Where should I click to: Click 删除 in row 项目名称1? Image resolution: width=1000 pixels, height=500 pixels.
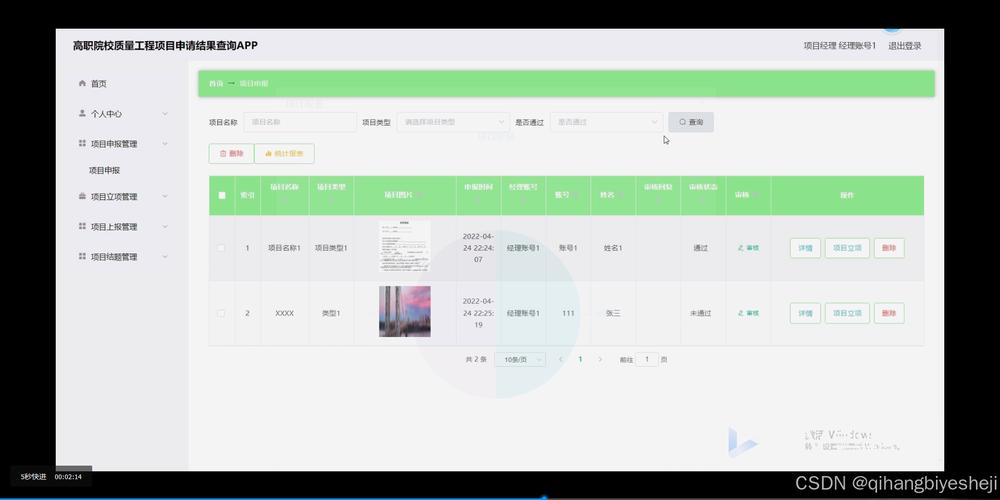889,248
